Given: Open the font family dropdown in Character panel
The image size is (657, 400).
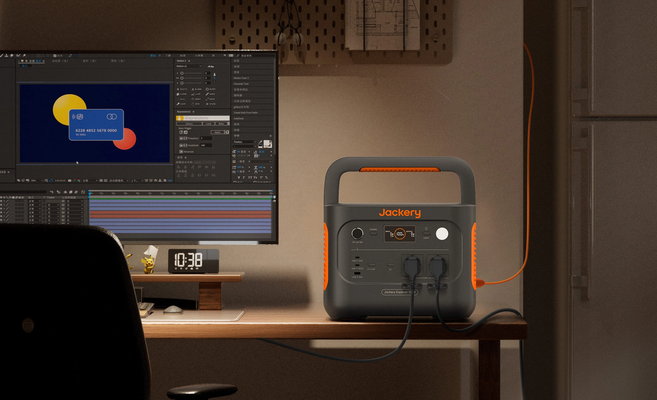Looking at the screenshot, I should pos(244,142).
